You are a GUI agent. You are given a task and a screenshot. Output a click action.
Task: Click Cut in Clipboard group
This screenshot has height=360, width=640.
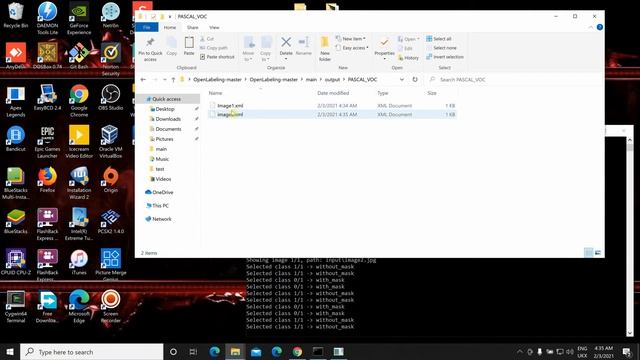207,39
